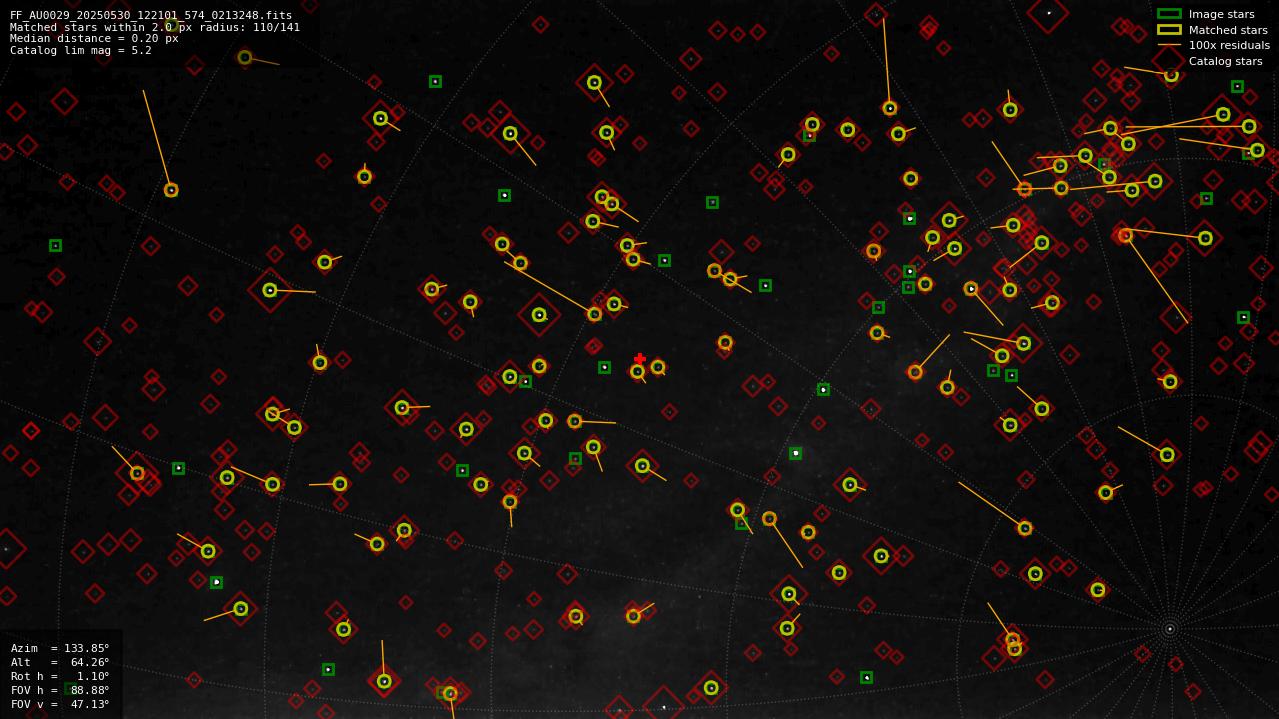Click the "100x residuals" legend label
The image size is (1279, 719).
click(1229, 45)
